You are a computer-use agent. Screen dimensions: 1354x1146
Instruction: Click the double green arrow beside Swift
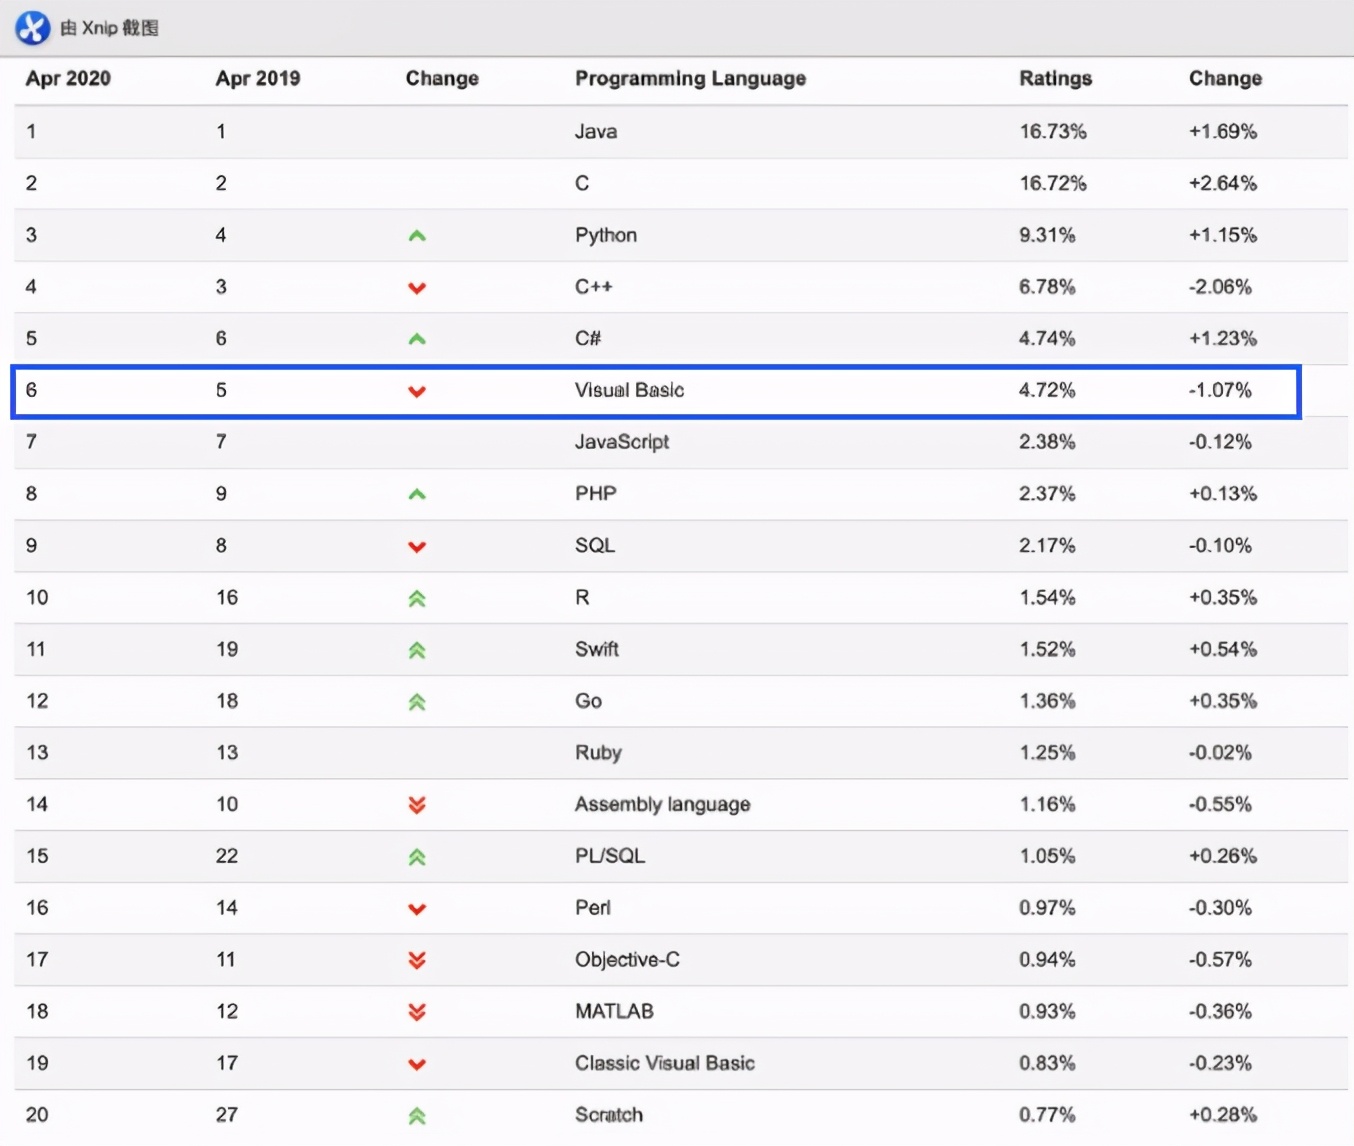click(417, 650)
